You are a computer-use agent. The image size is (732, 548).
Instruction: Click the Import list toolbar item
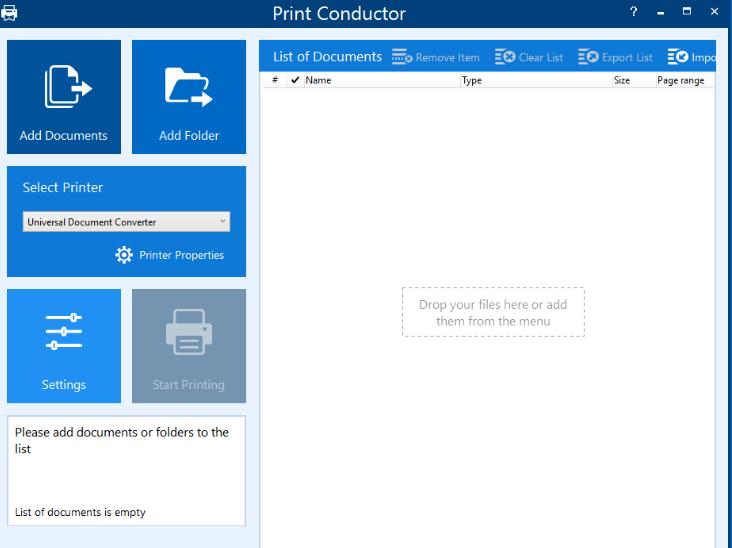[x=691, y=57]
